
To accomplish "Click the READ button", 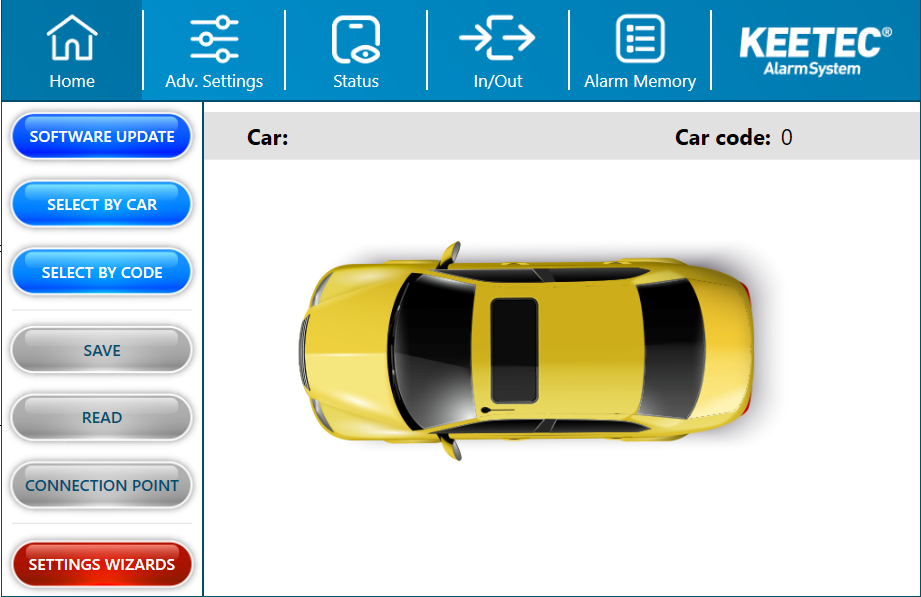I will pos(102,418).
